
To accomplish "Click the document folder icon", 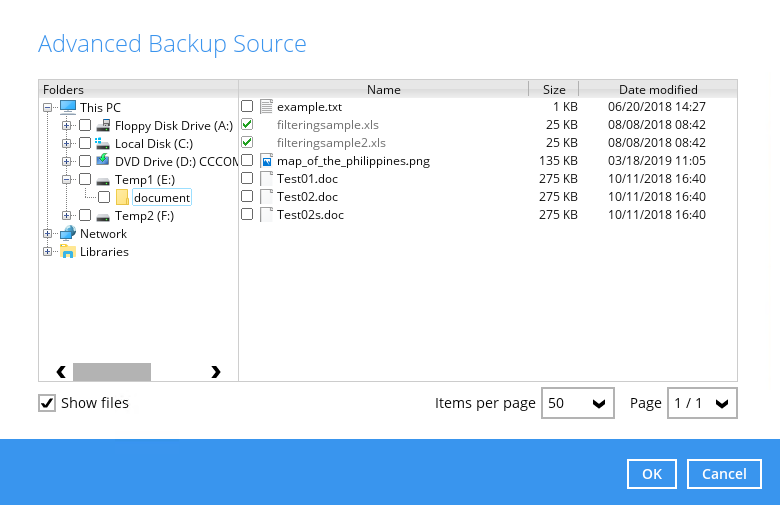I will click(x=122, y=198).
